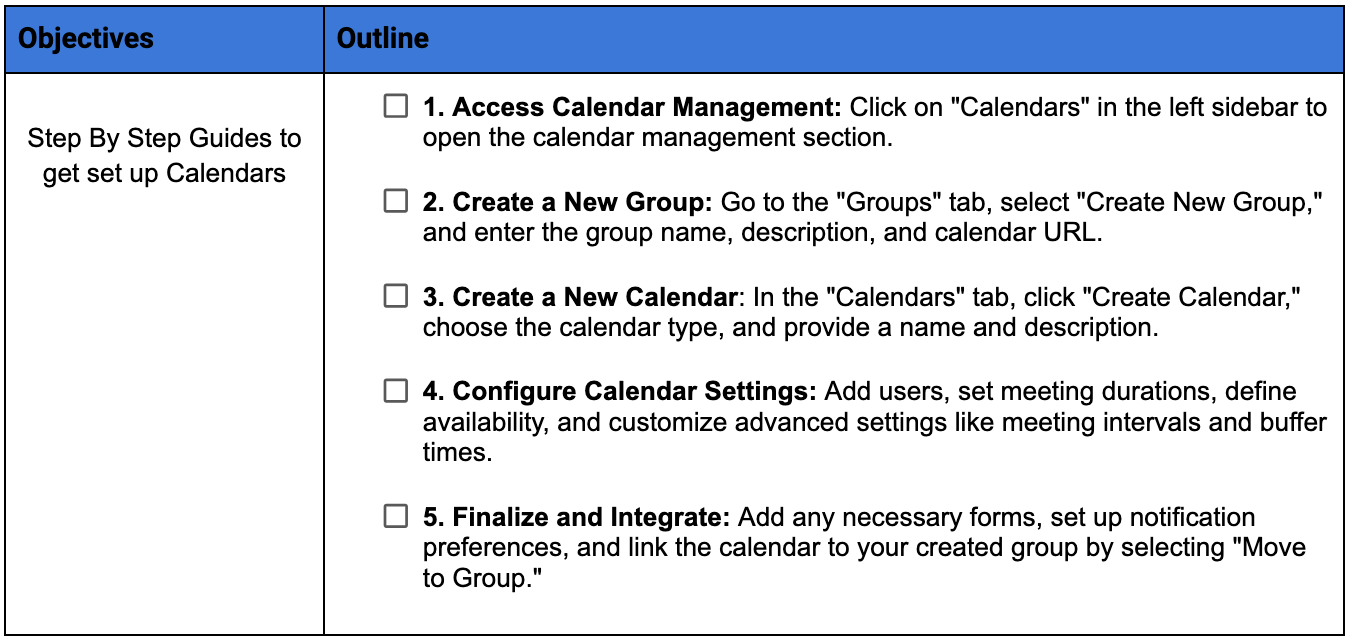Mark Create a New Calendar as done

tap(396, 297)
